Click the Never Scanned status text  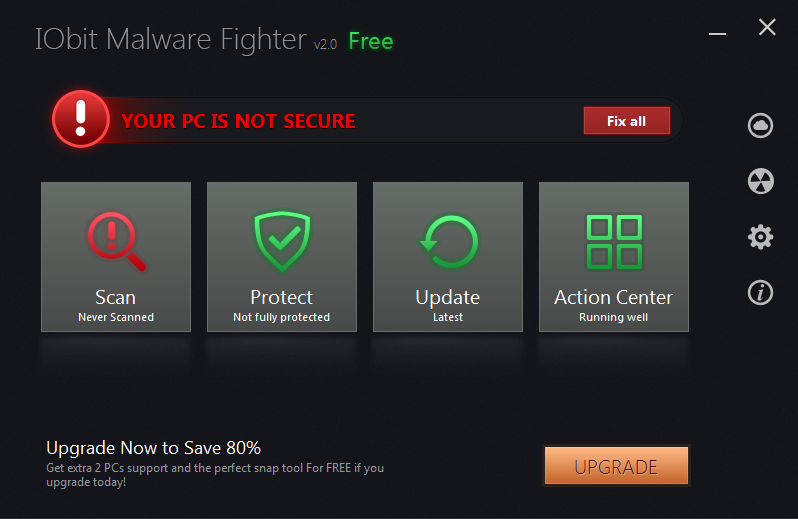pyautogui.click(x=116, y=317)
